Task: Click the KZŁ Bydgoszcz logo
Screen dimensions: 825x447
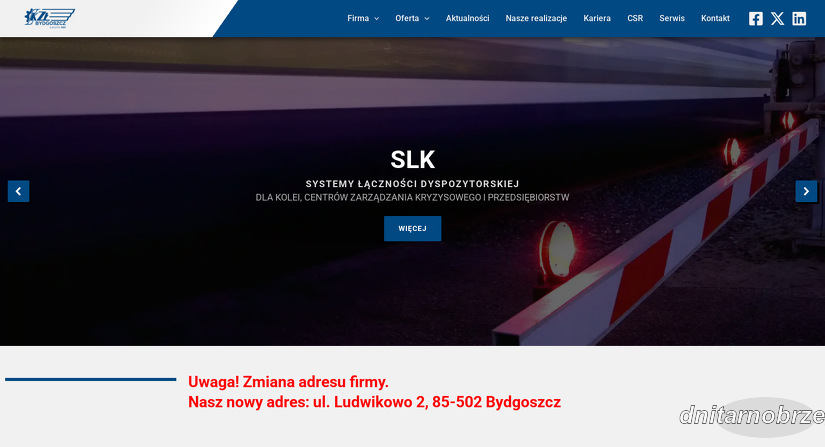Action: 49,18
